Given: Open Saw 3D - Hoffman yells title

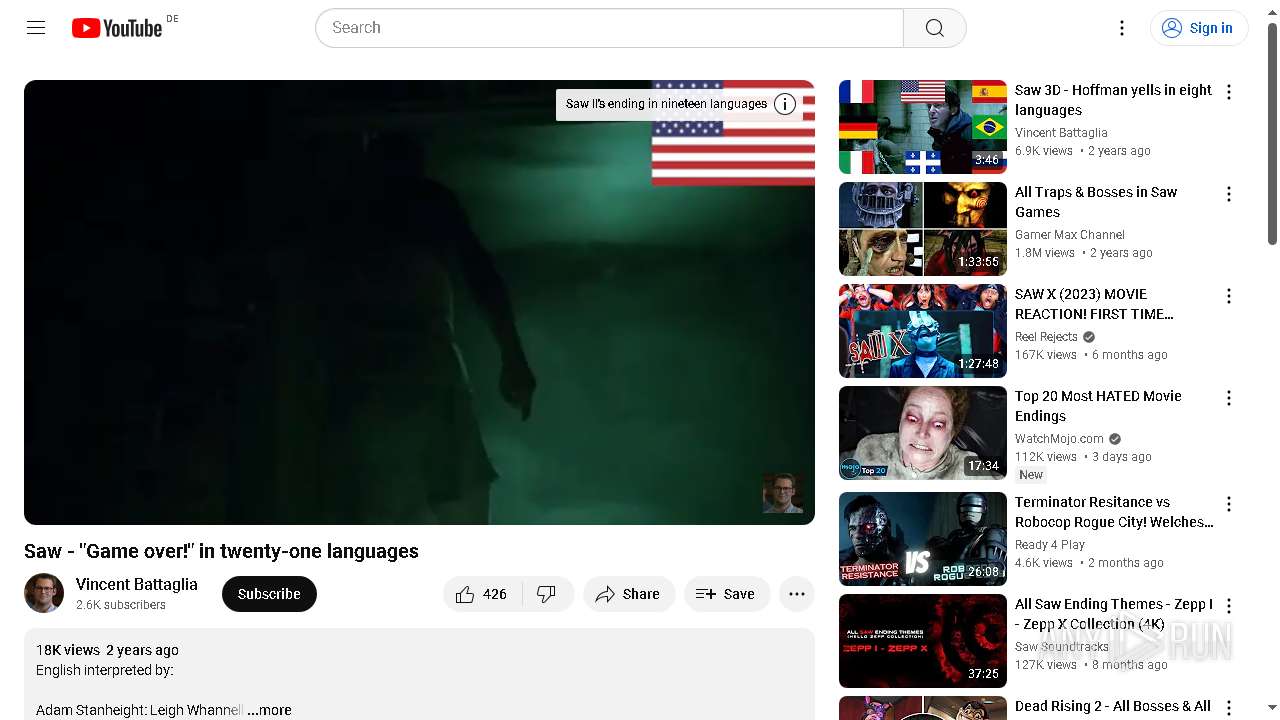Looking at the screenshot, I should click(1113, 100).
